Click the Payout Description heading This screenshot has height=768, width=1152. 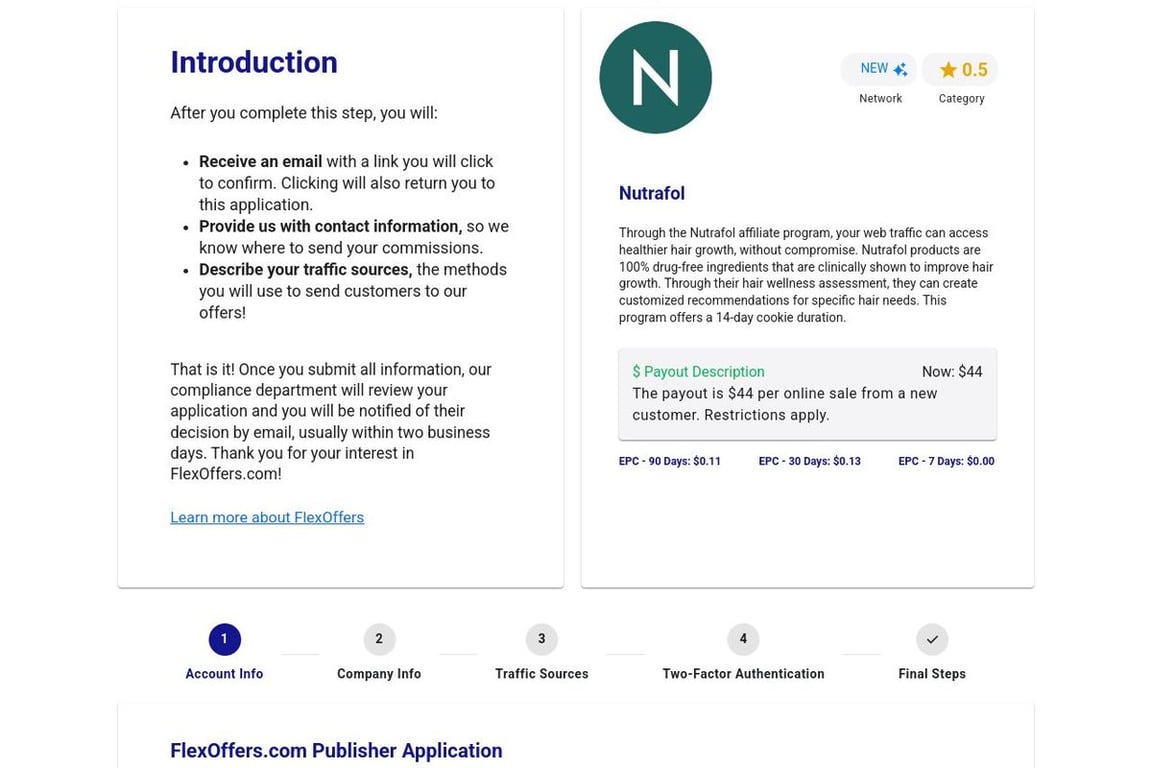pyautogui.click(x=698, y=371)
